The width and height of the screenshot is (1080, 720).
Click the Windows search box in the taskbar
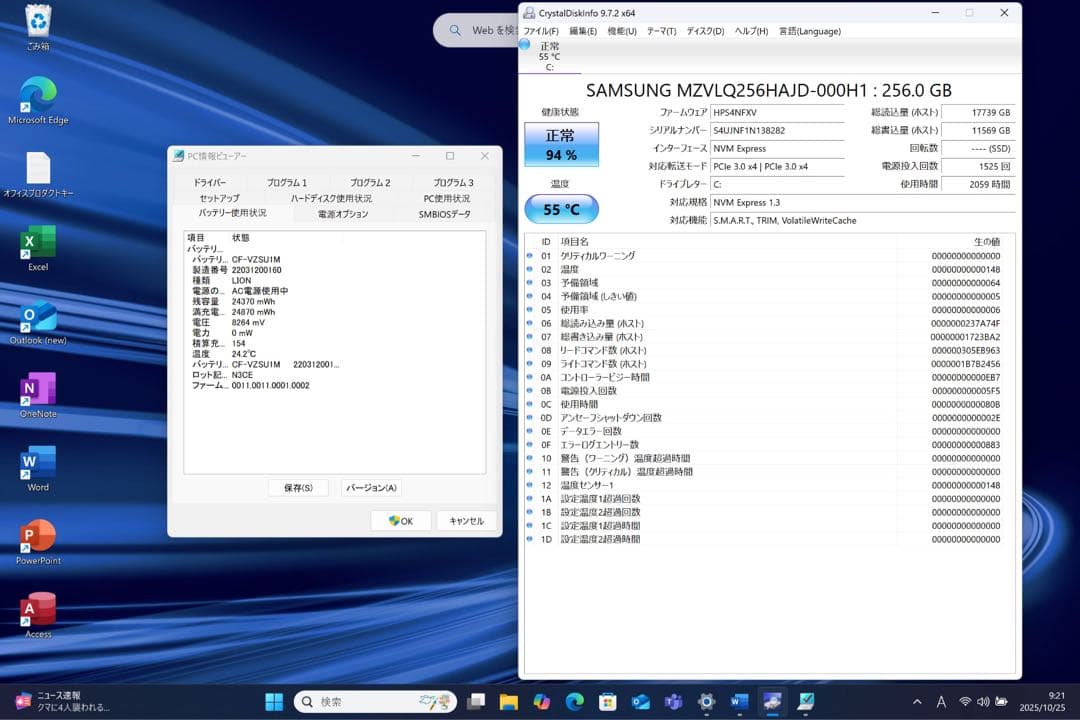point(375,701)
